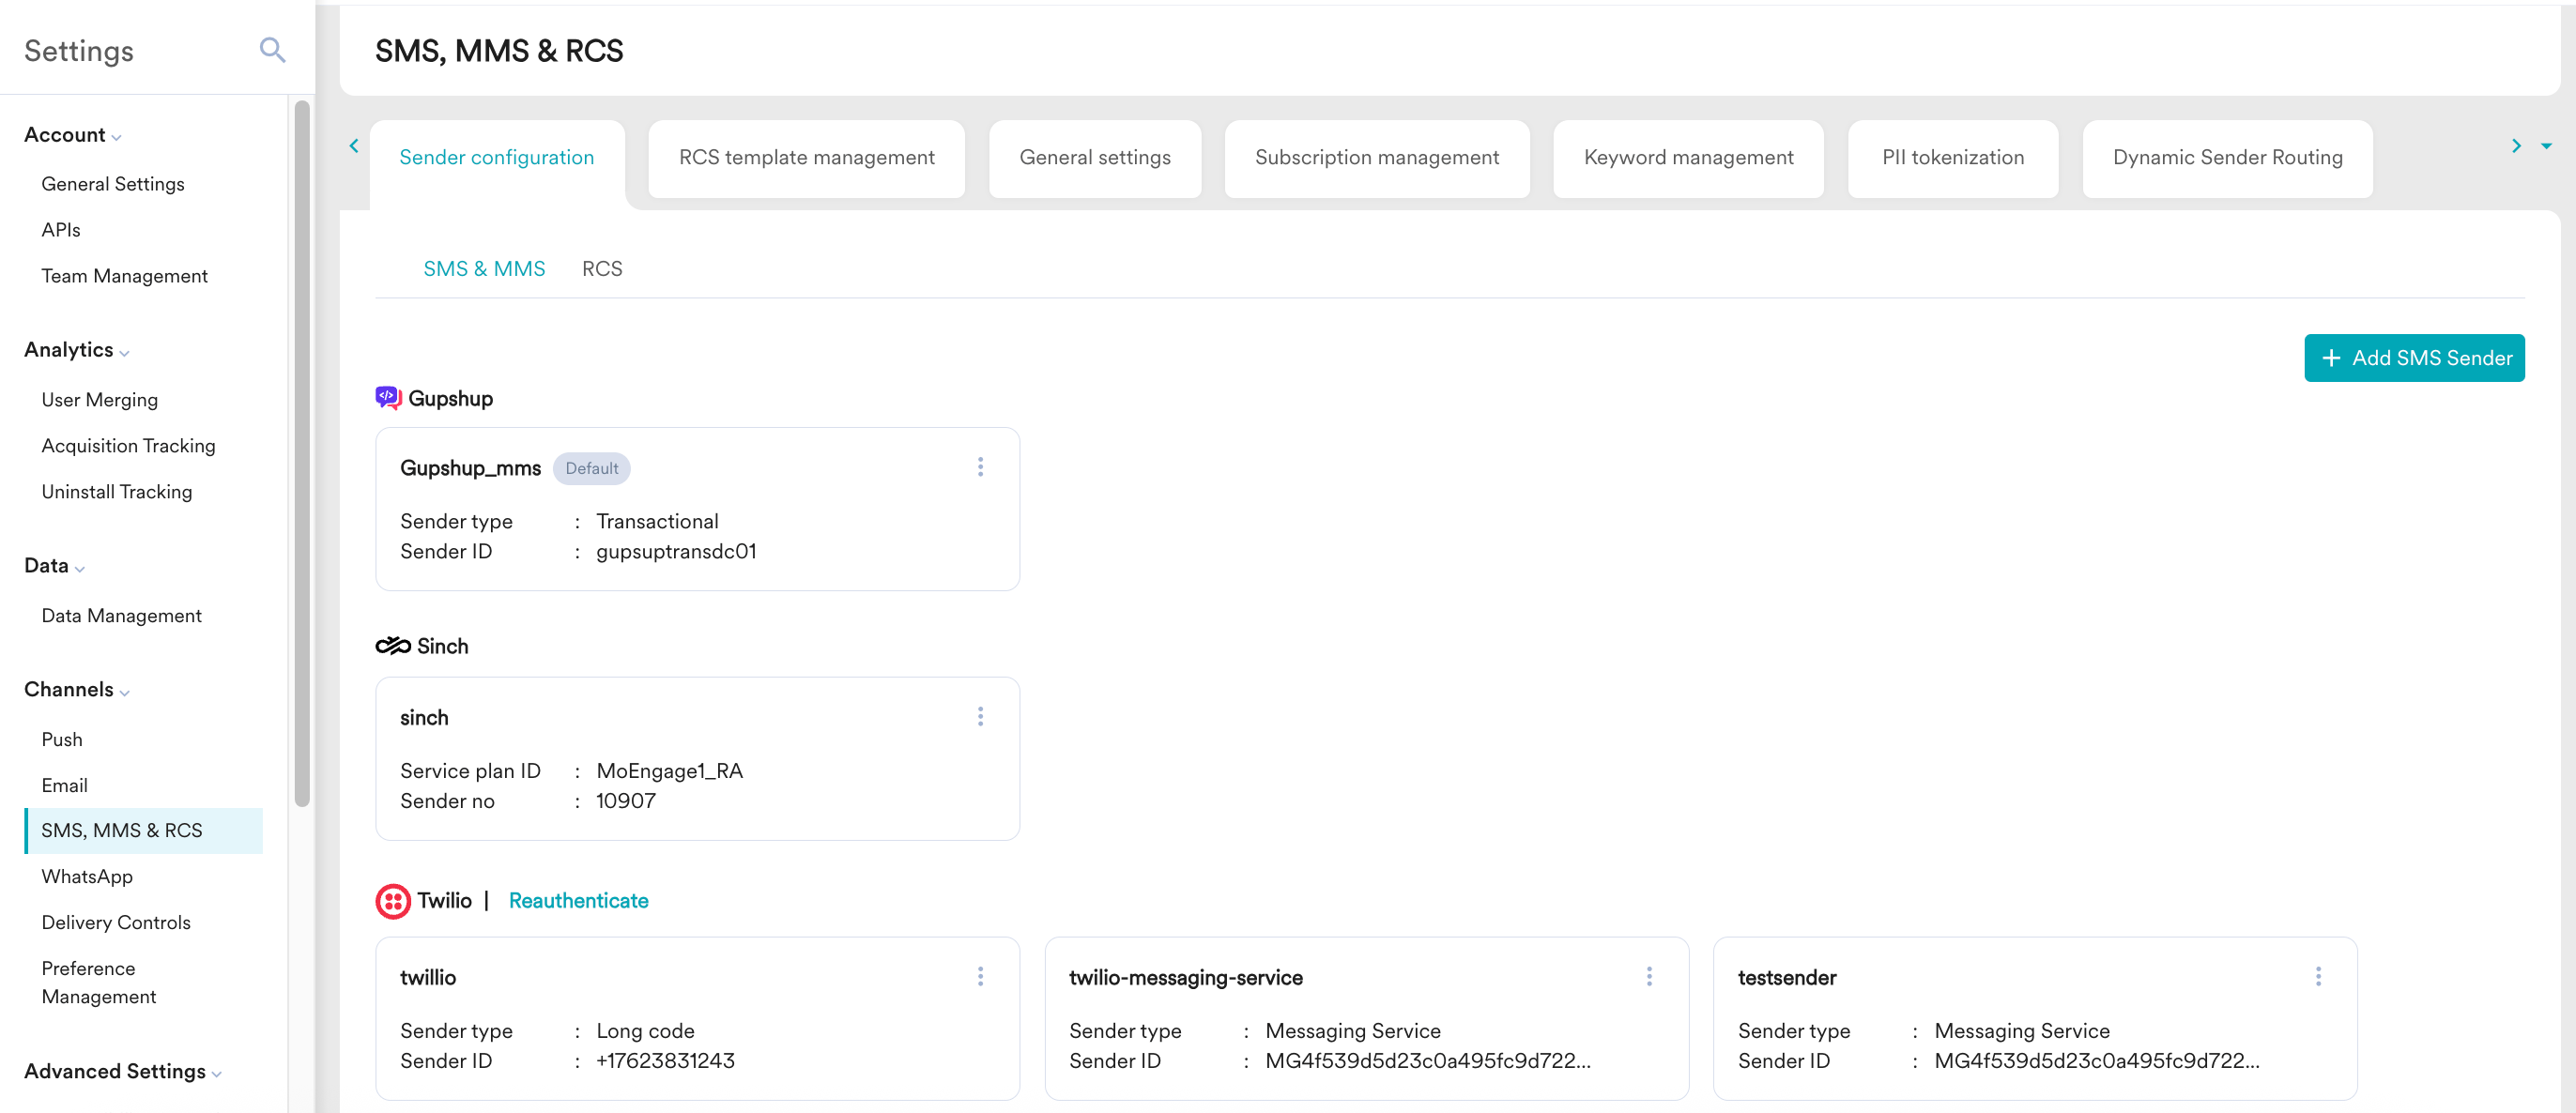Click the SMS, MMS & RCS page title
The width and height of the screenshot is (2576, 1113).
499,51
